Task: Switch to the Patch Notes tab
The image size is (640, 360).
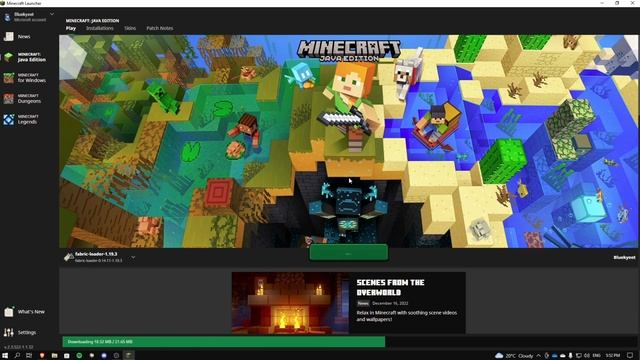Action: coord(160,28)
